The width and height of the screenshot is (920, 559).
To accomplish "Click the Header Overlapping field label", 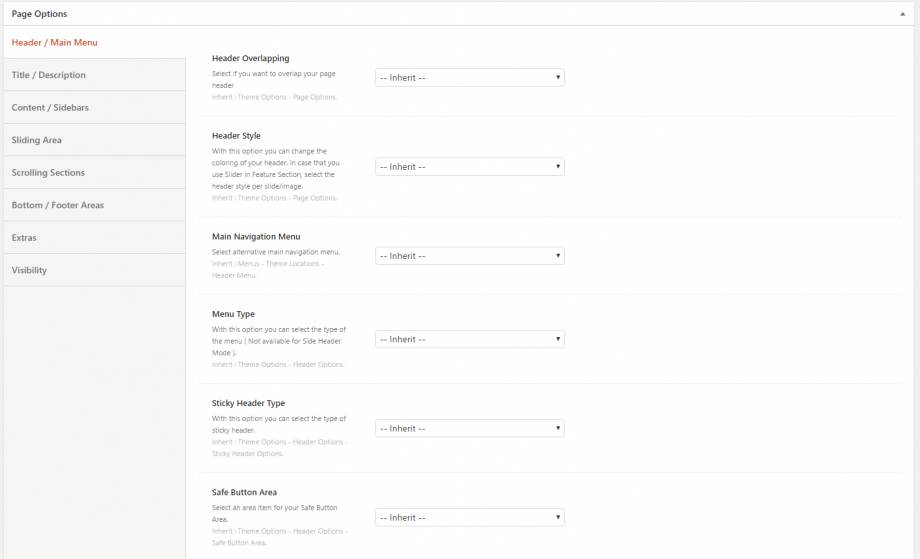I will 250,59.
